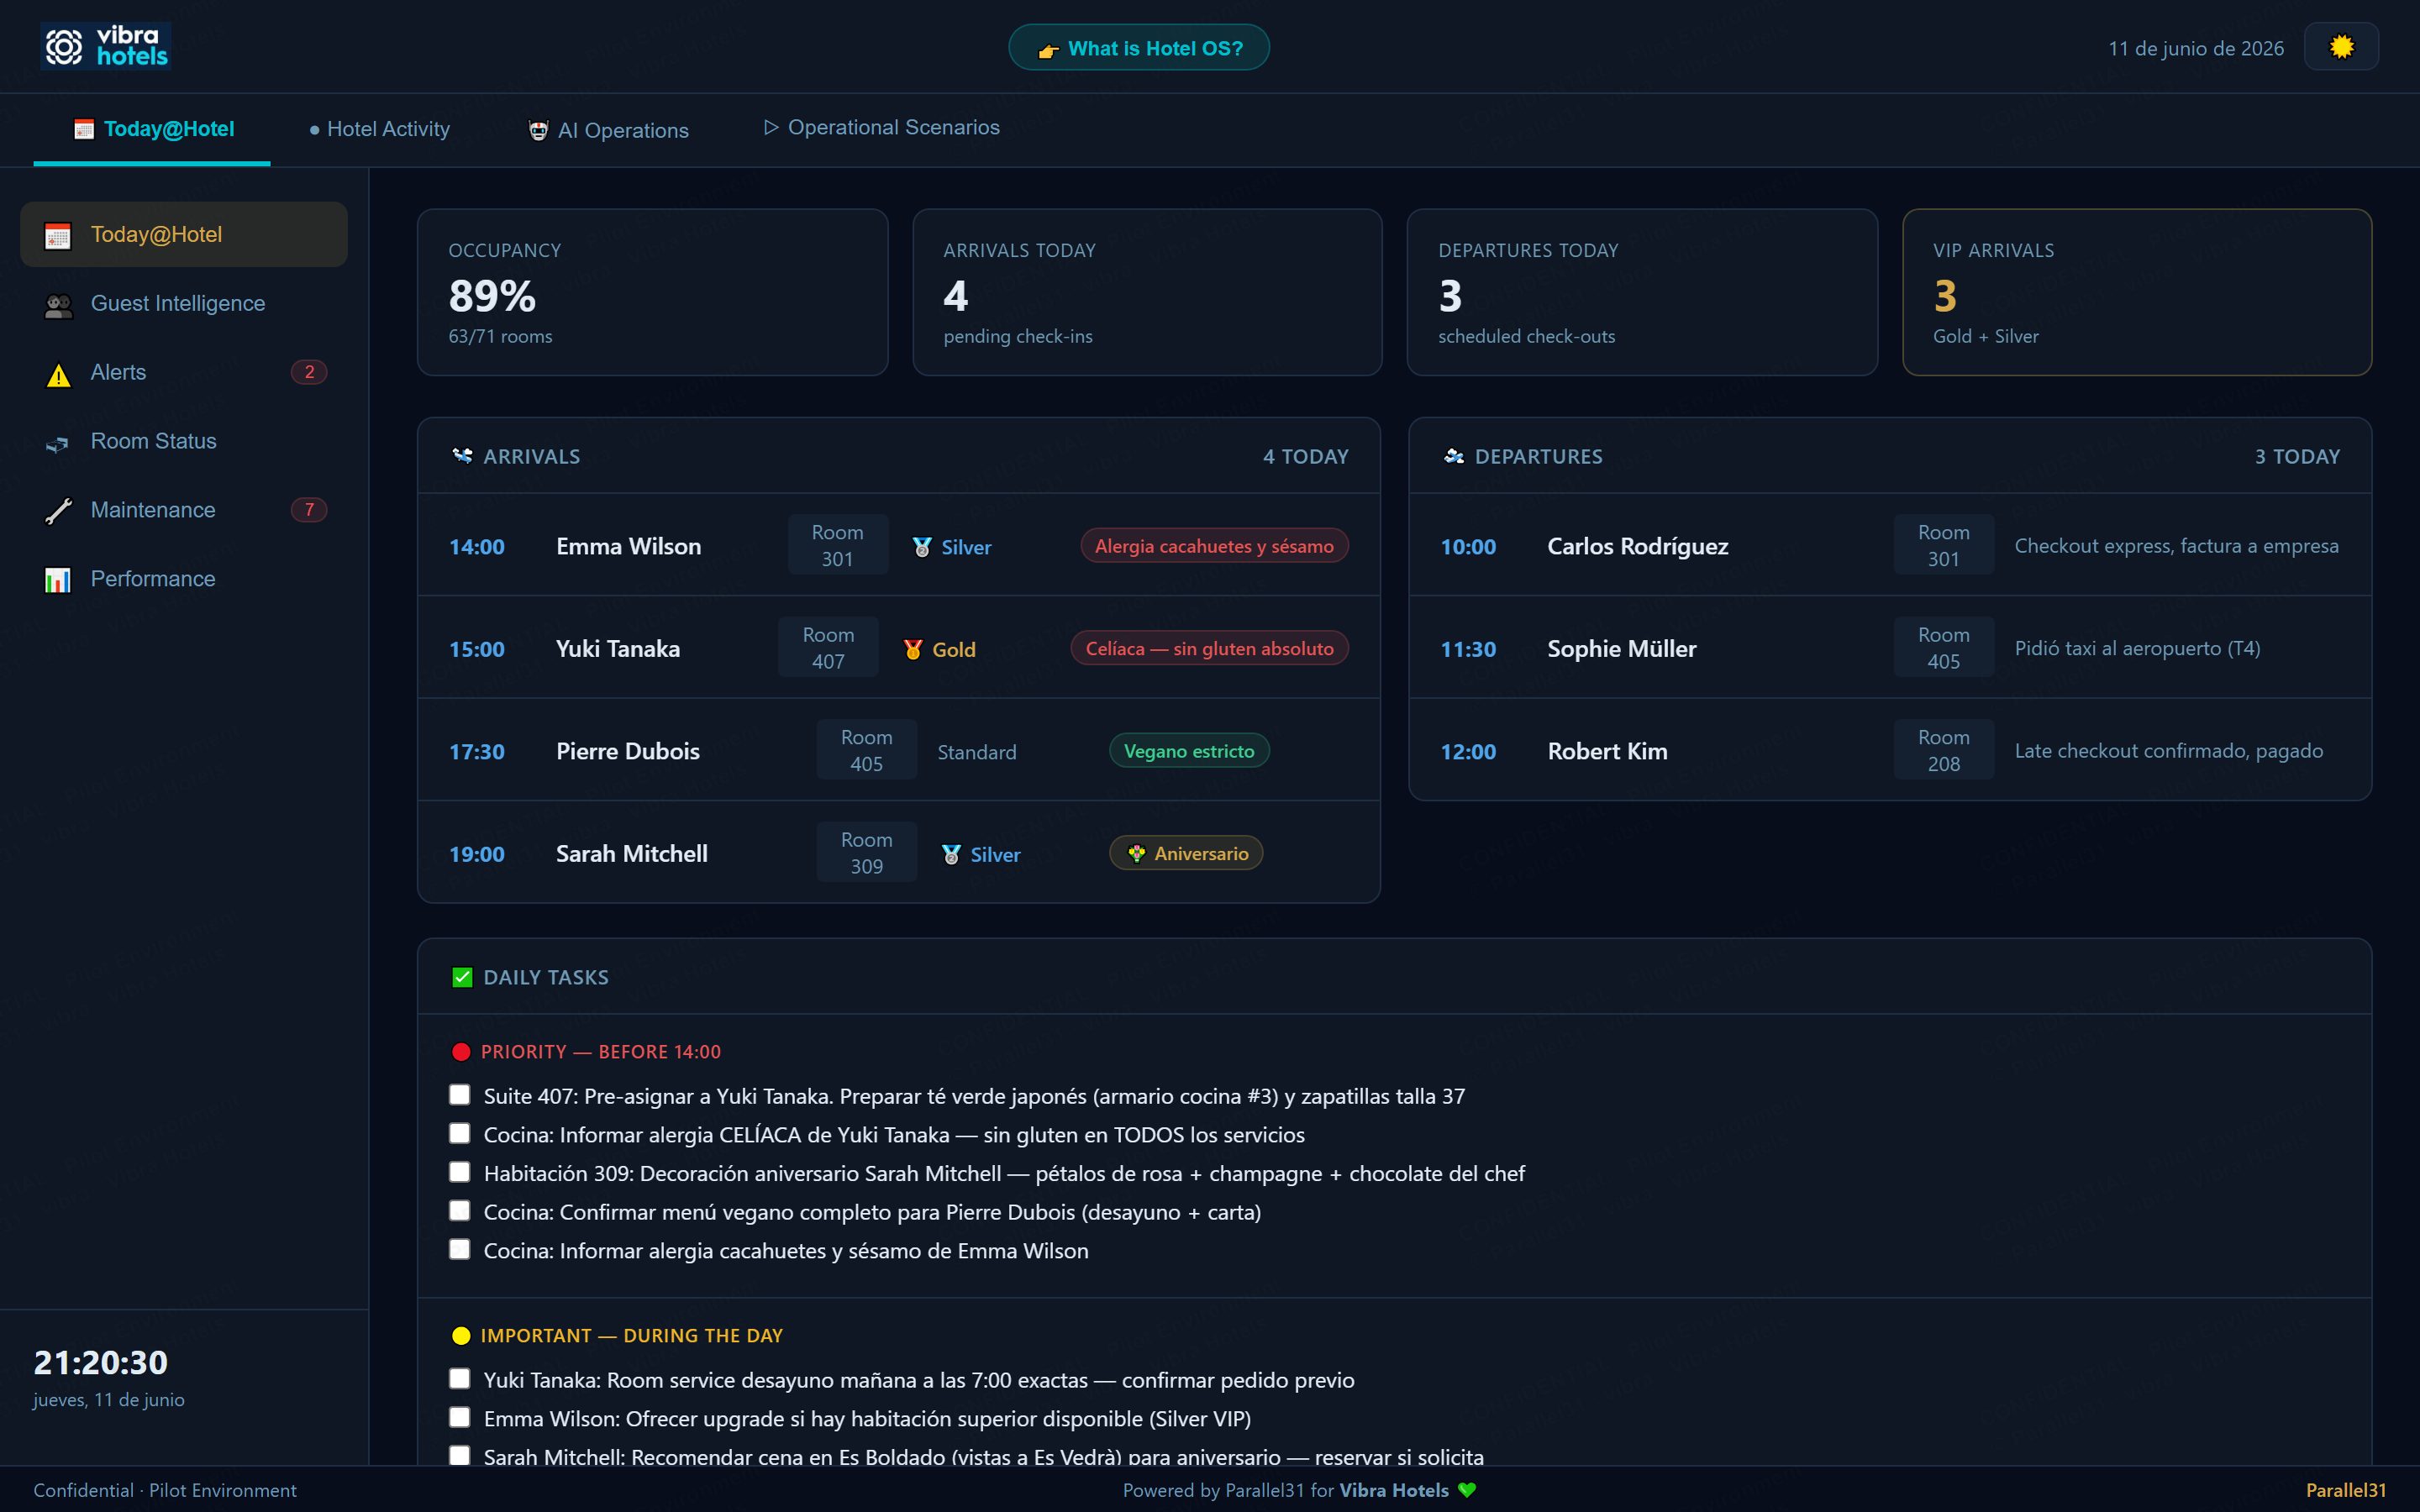Click the Aniversario tag

pyautogui.click(x=1186, y=853)
